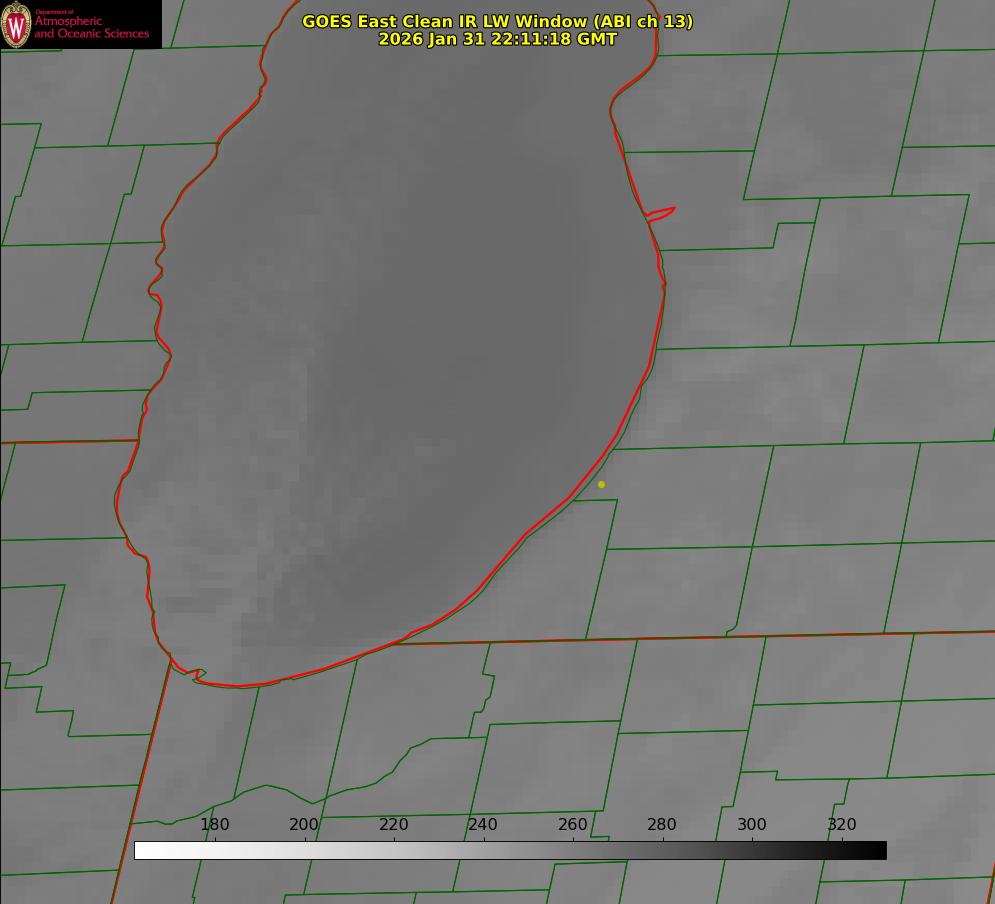
Task: Click the small red inlet outline on the east shore
Action: [661, 213]
